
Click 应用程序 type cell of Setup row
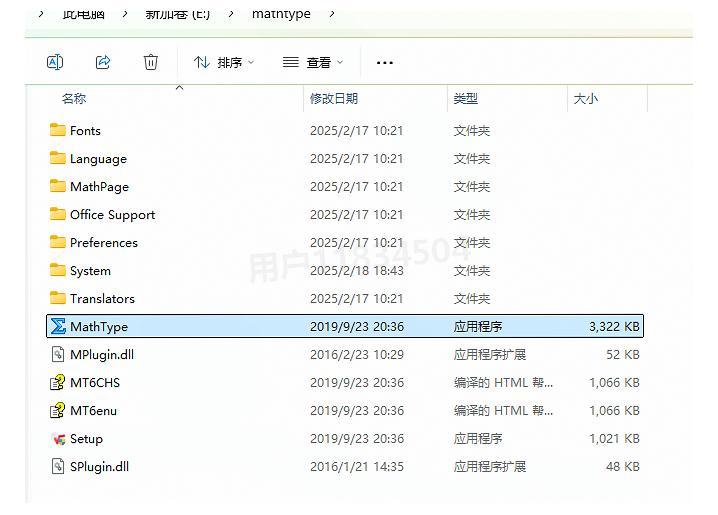click(x=478, y=439)
